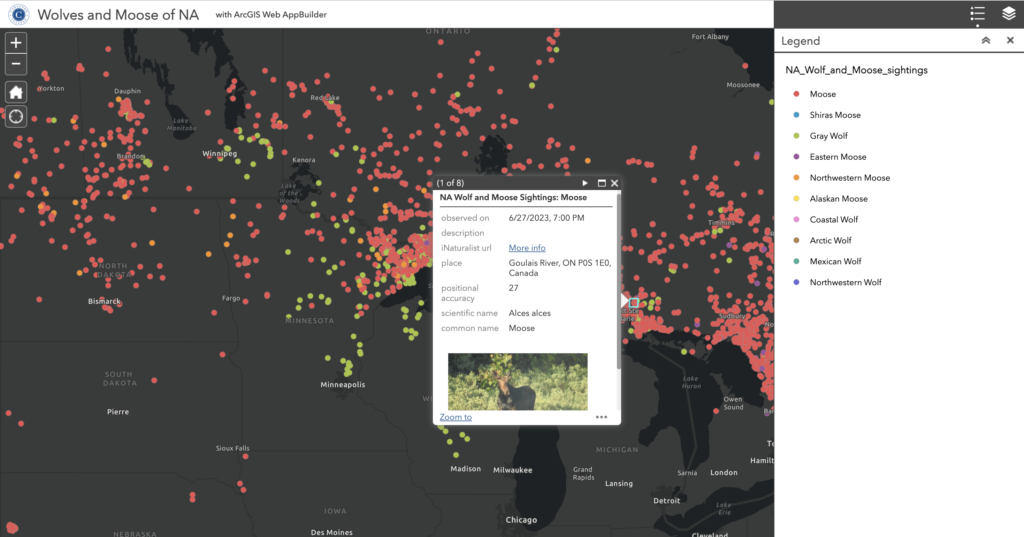
Task: Click Alaskan Moose legend entry
Action: 839,199
